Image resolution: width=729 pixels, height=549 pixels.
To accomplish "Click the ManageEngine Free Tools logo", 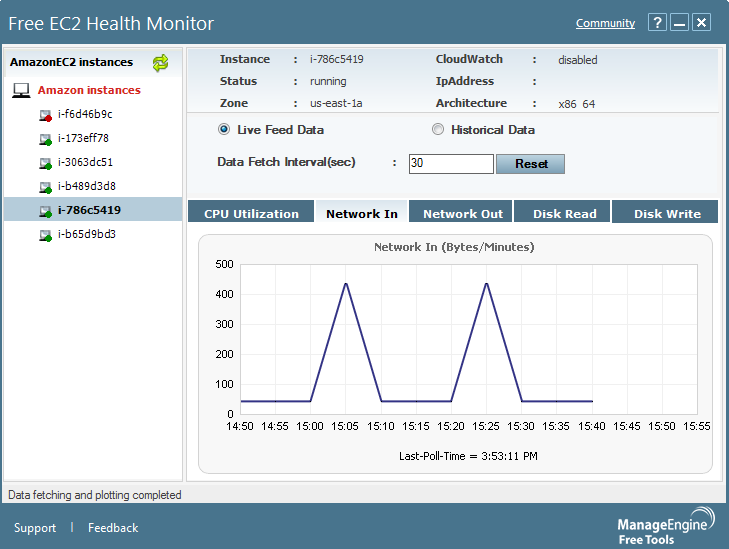I will pos(666,526).
